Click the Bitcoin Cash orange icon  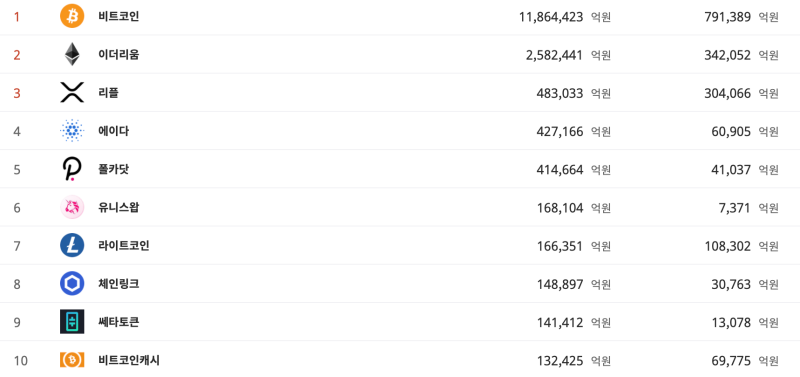[72, 361]
